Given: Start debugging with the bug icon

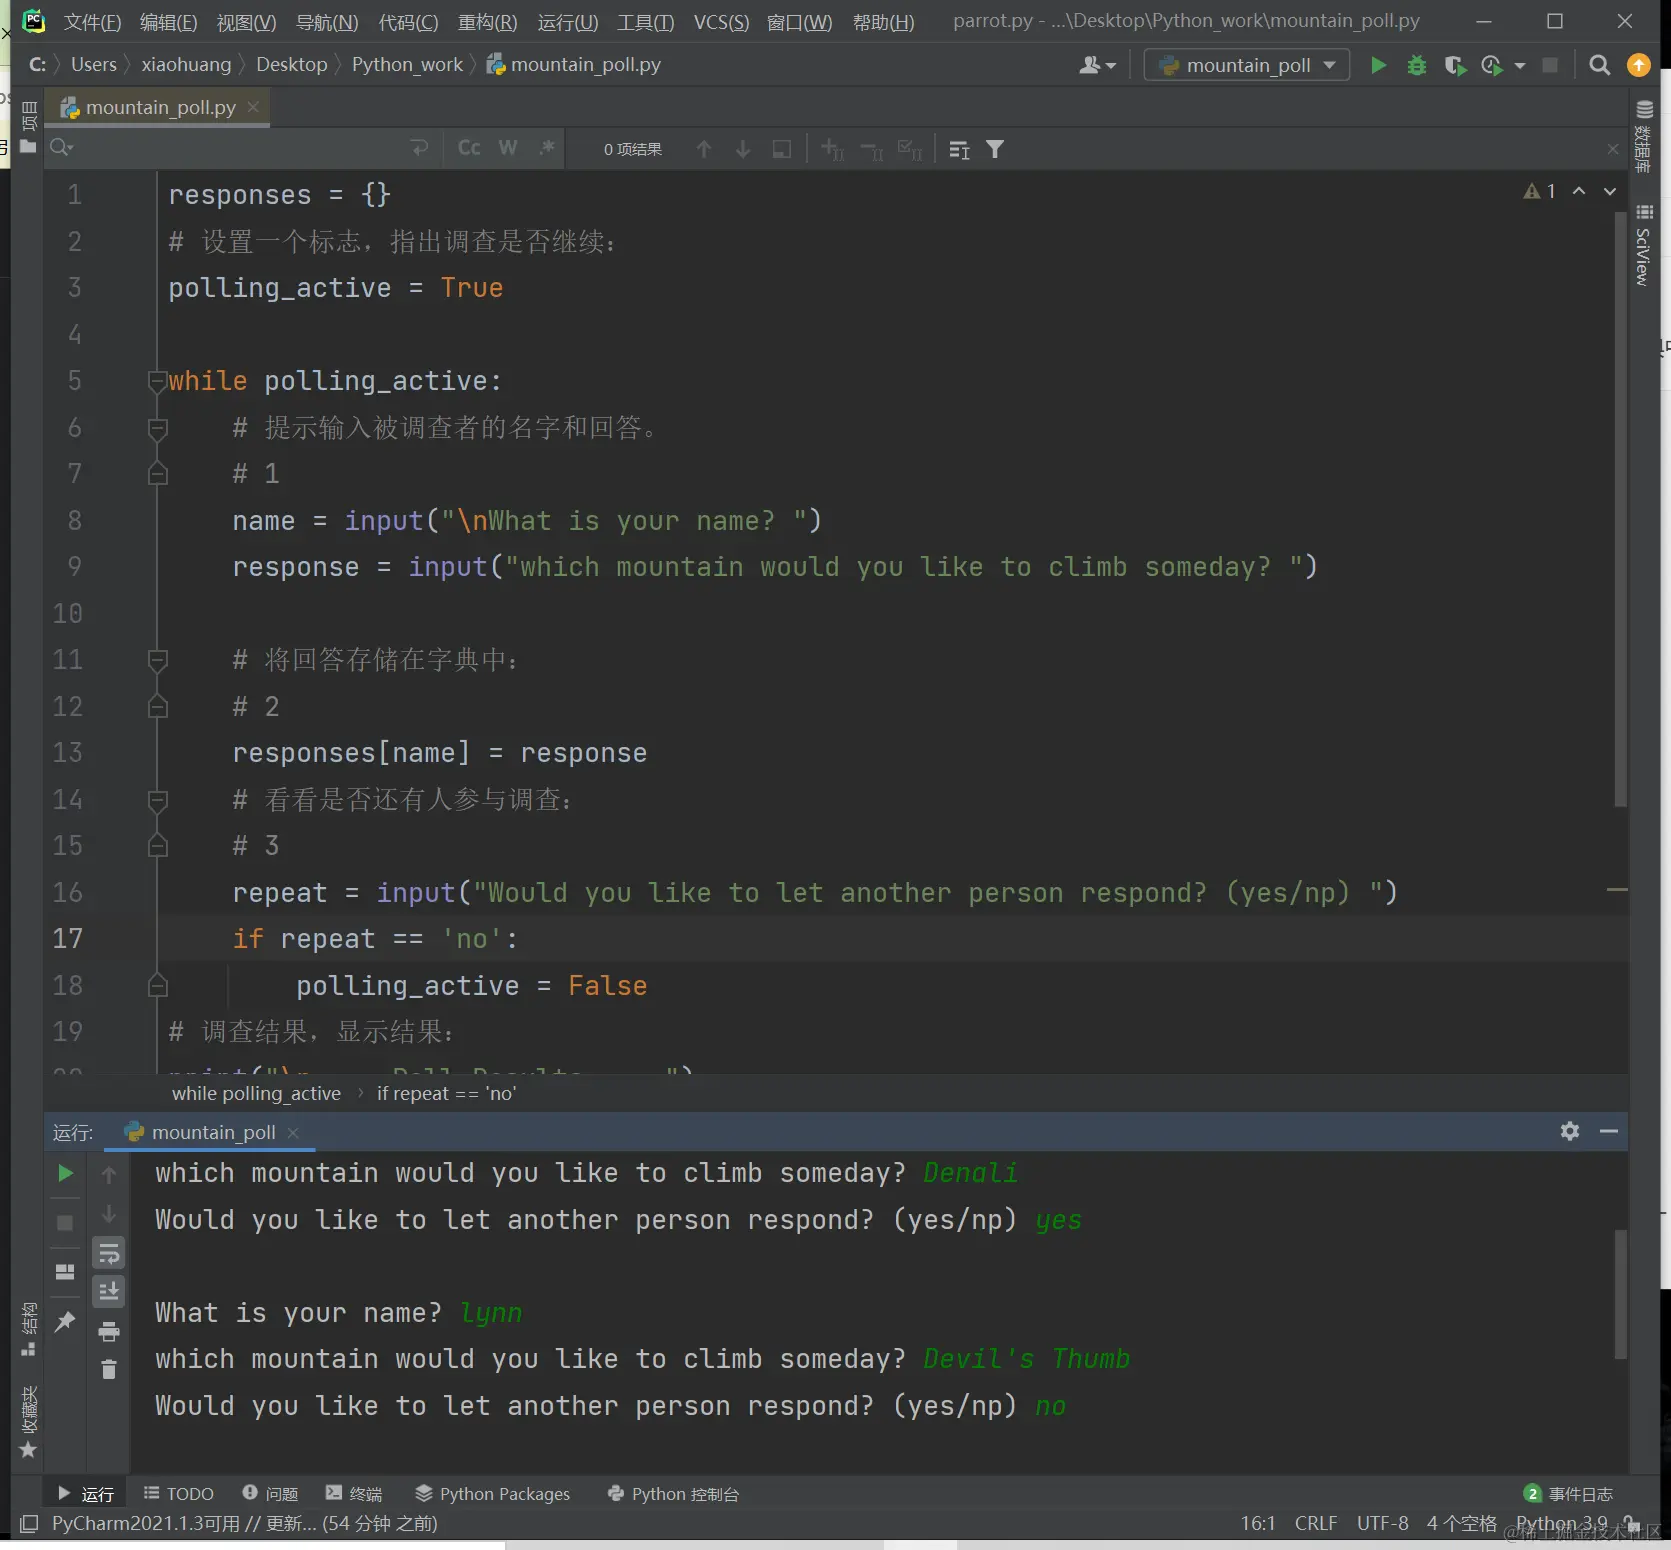Looking at the screenshot, I should [1417, 65].
